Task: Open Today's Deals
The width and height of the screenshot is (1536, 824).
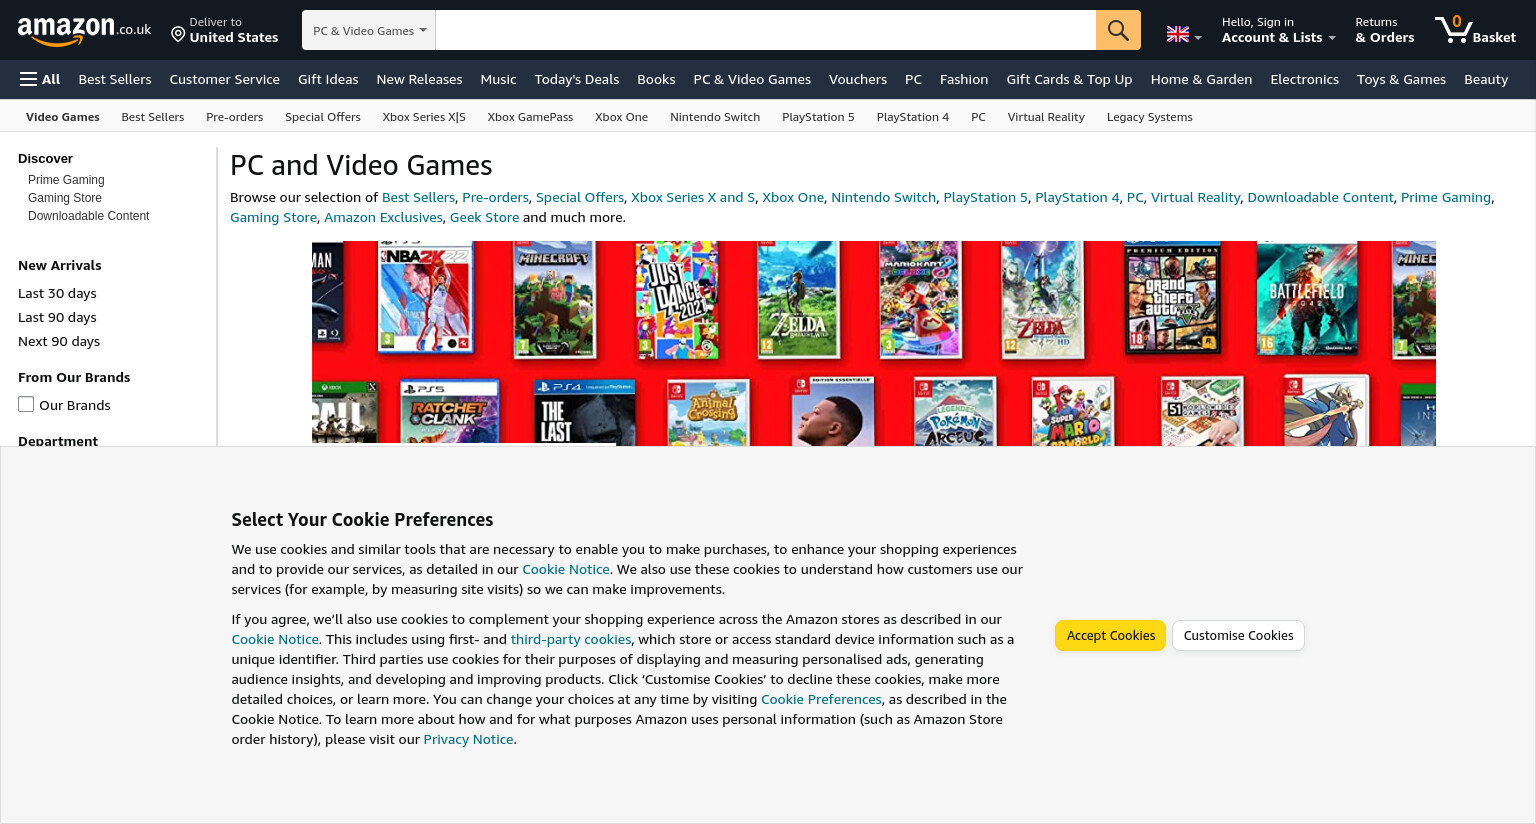Action: pos(576,79)
